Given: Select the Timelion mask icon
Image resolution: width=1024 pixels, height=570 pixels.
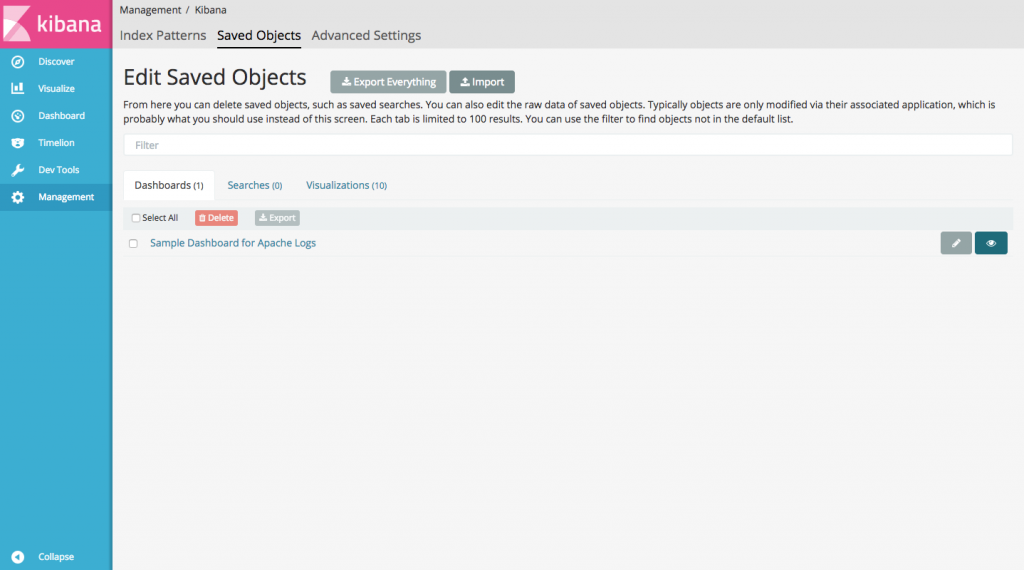Looking at the screenshot, I should (x=18, y=142).
